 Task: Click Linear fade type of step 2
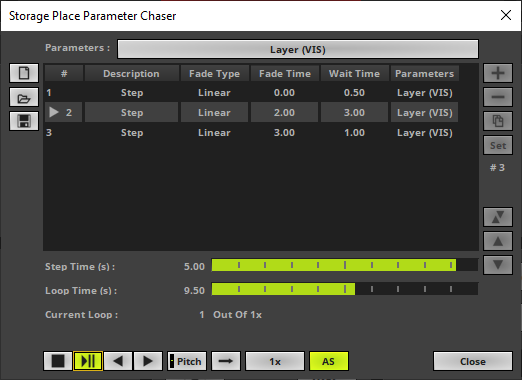(x=214, y=112)
